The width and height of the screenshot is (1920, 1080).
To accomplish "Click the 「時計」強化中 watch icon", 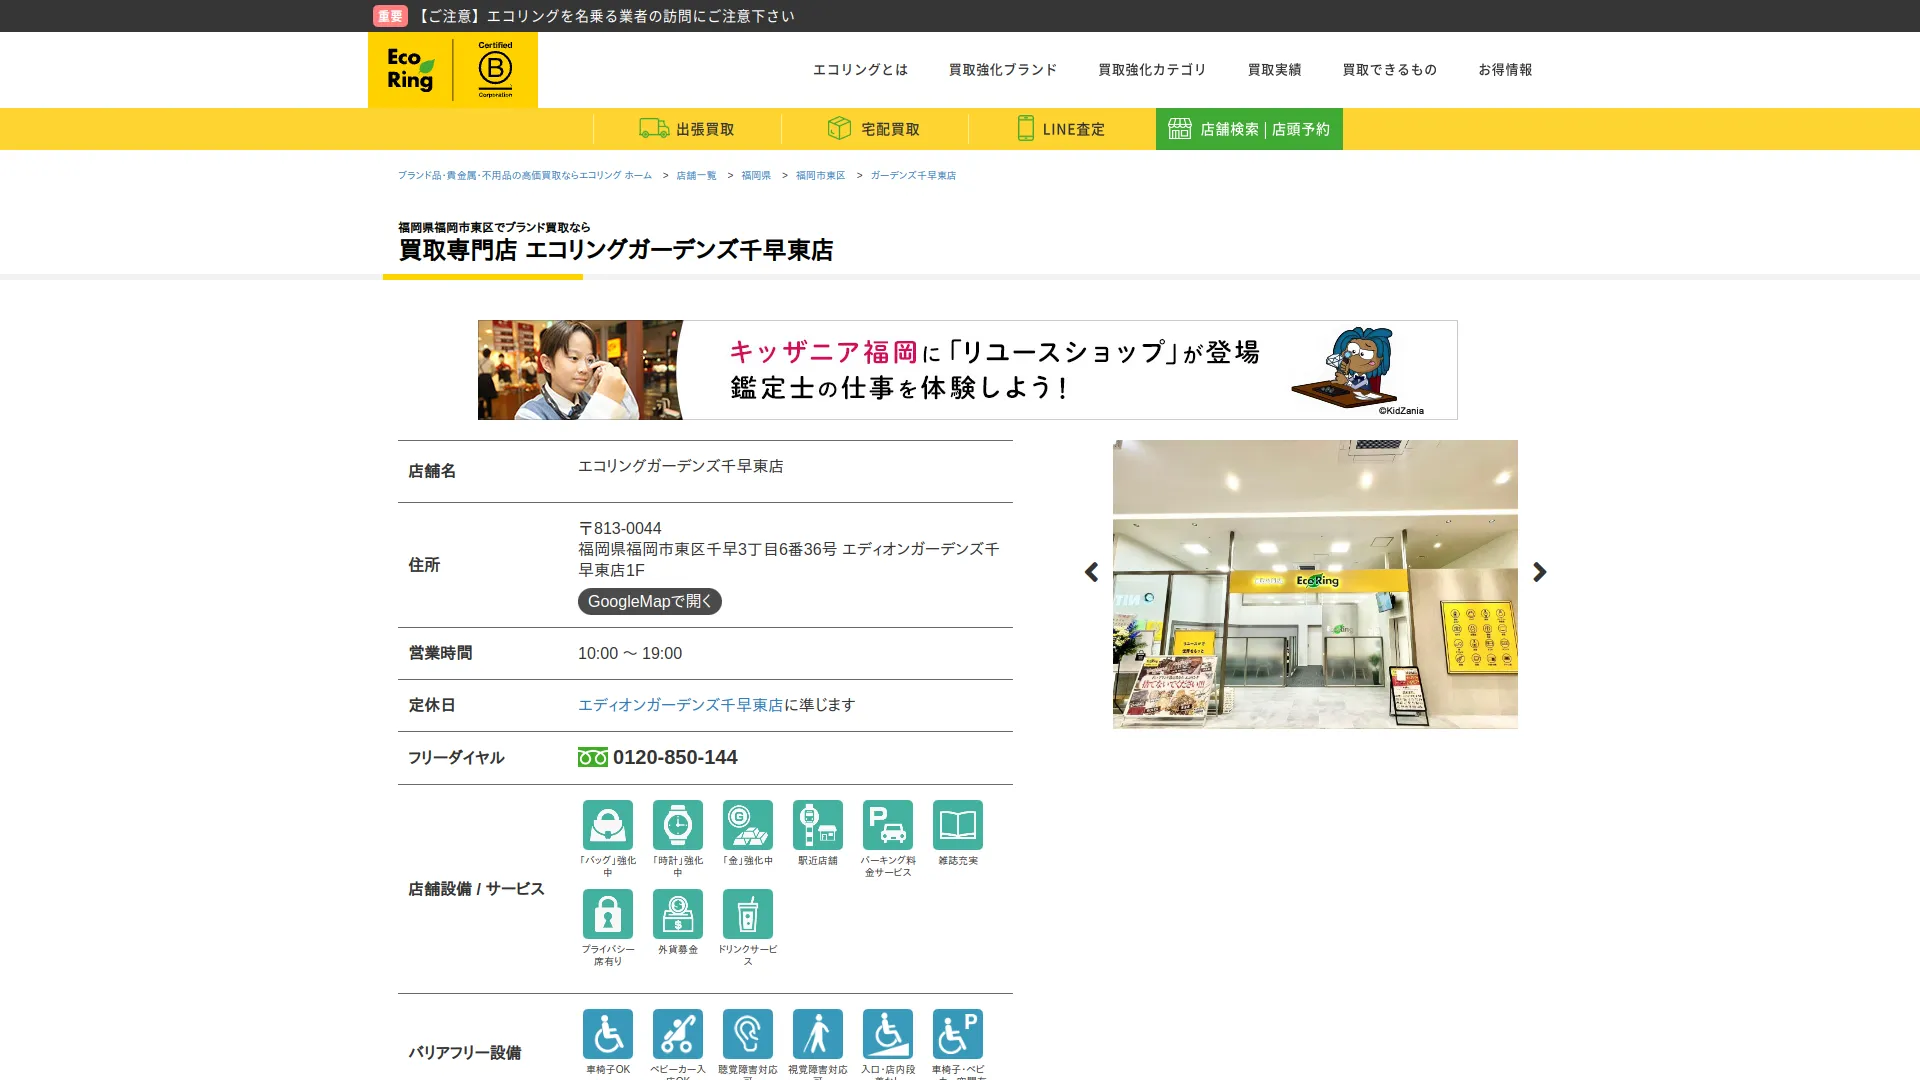I will point(678,825).
